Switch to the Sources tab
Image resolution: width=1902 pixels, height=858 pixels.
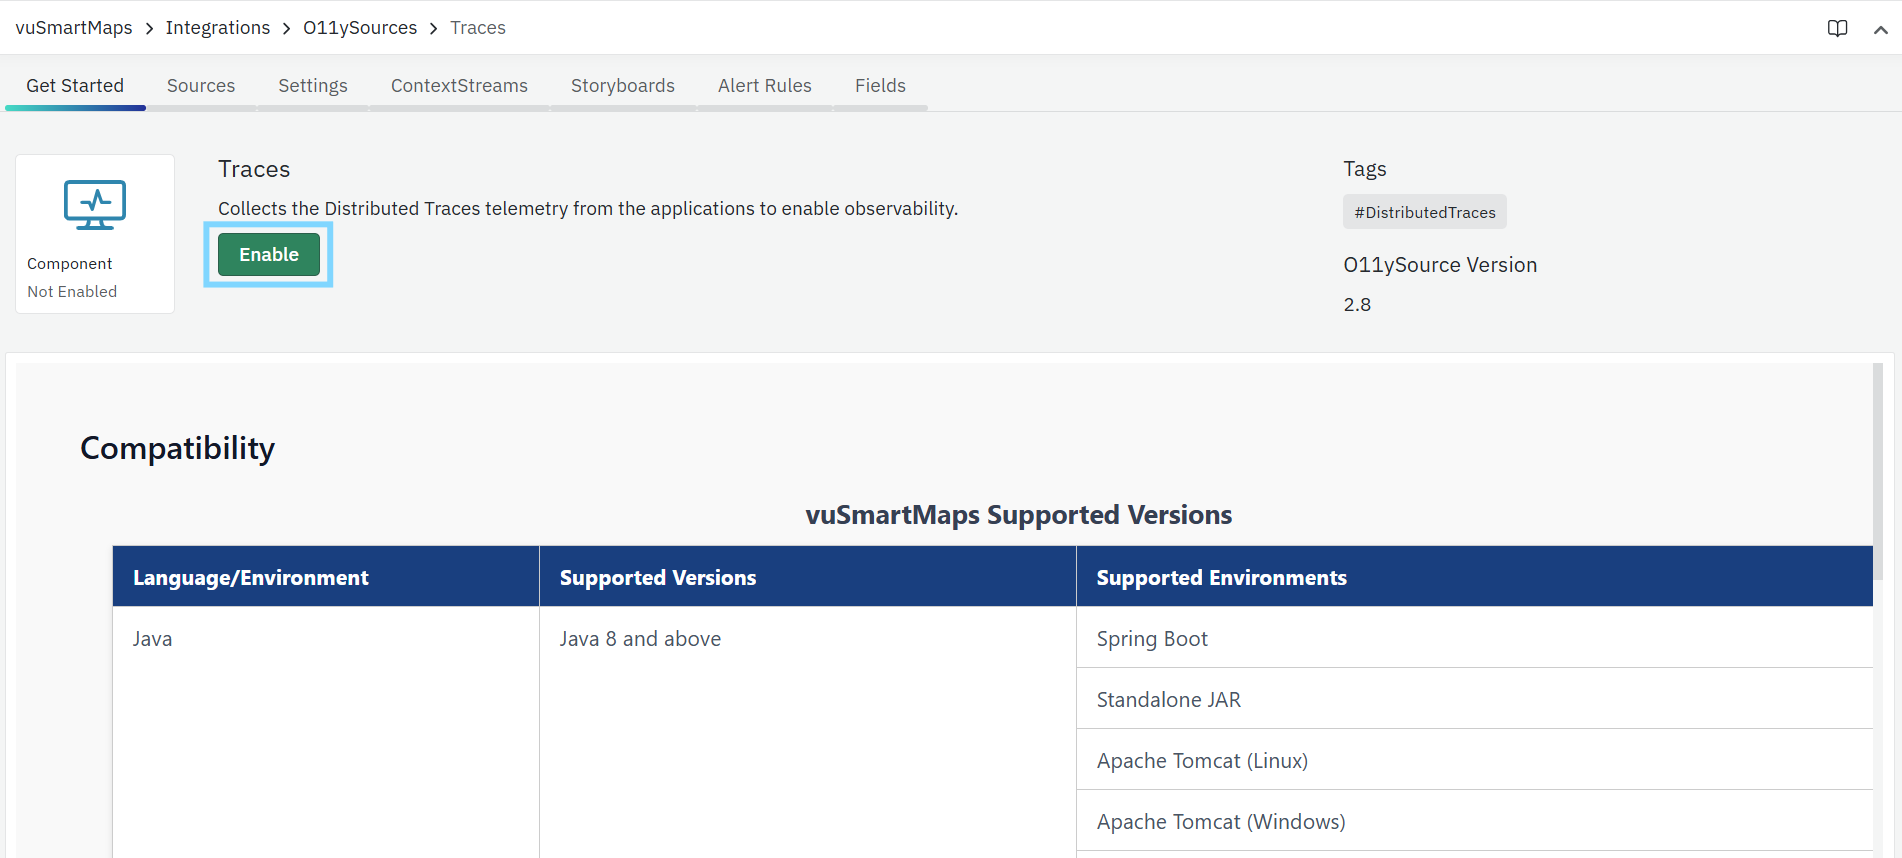pyautogui.click(x=201, y=86)
